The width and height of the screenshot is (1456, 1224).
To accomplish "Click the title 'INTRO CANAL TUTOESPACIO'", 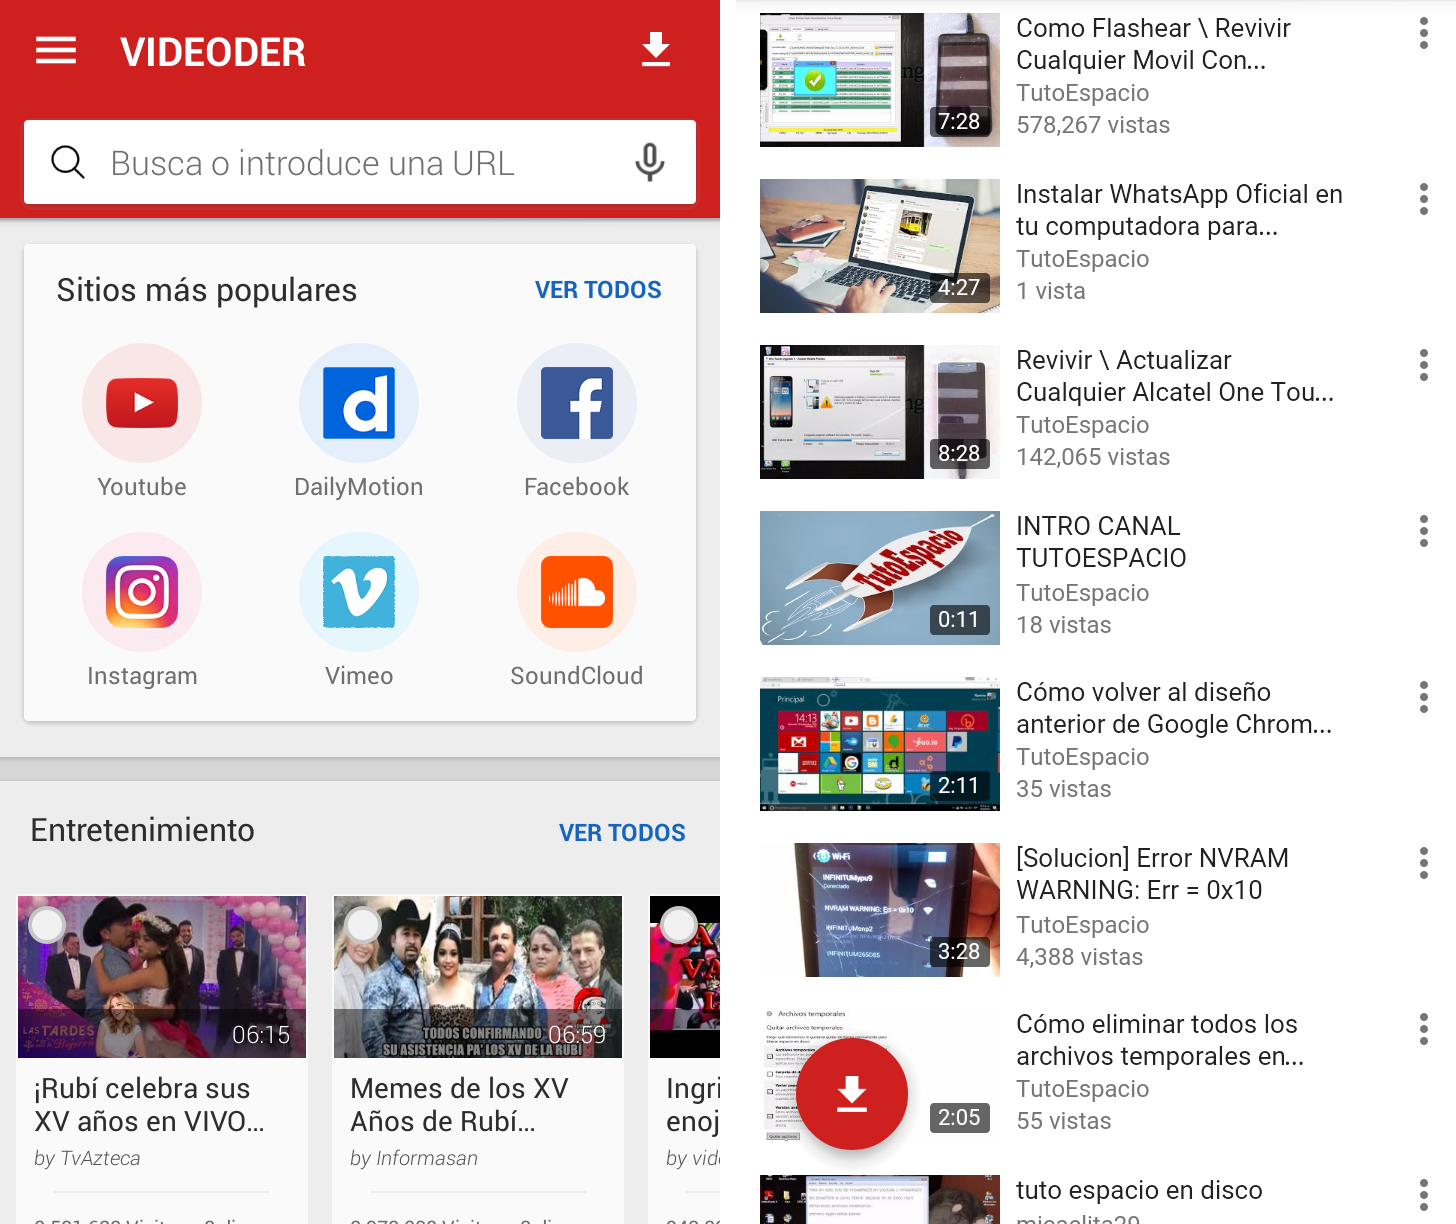I will pyautogui.click(x=1101, y=542).
